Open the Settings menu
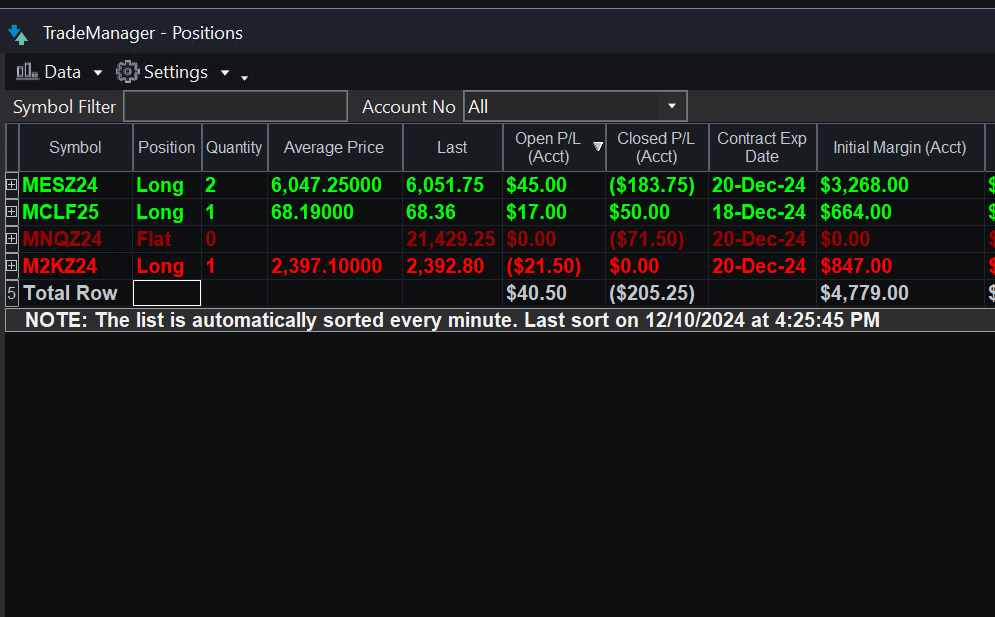The image size is (995, 617). coord(175,71)
